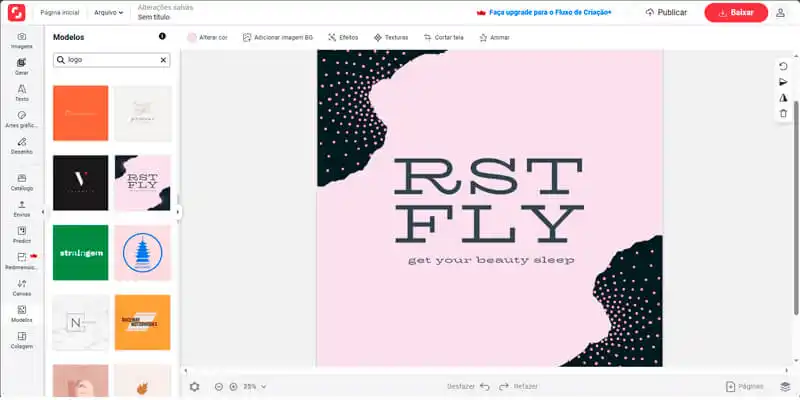
Task: Click Faça upgrade para o Fluxo de Criação+
Action: [544, 13]
